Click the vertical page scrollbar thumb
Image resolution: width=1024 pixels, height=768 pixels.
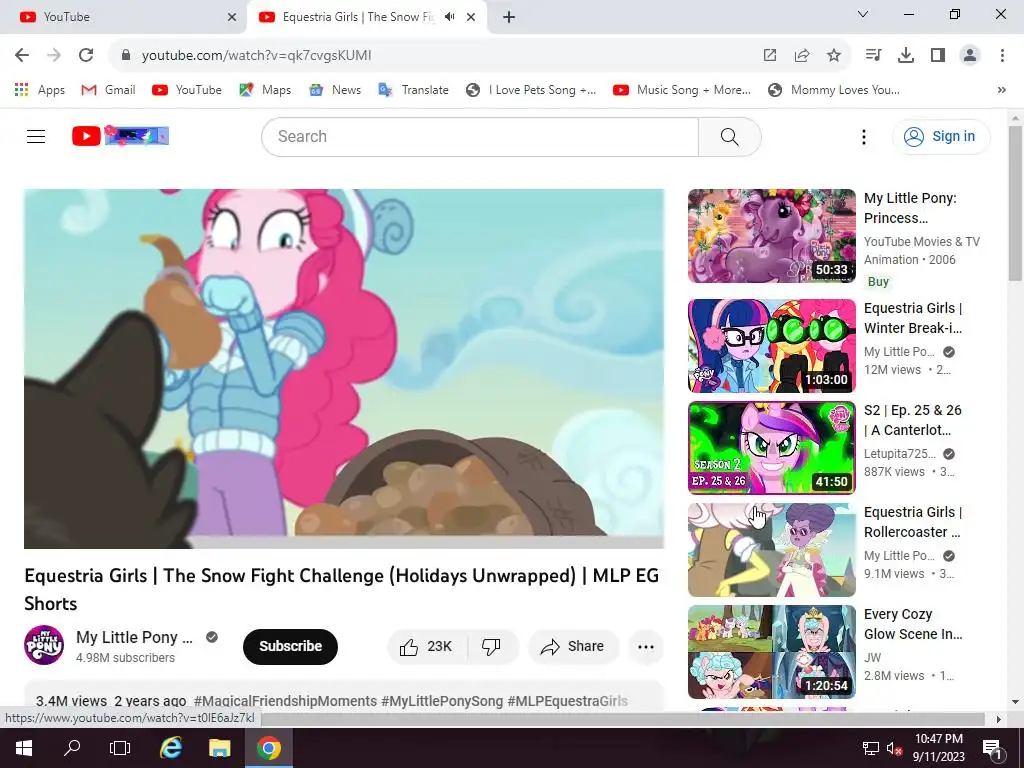tap(1015, 202)
